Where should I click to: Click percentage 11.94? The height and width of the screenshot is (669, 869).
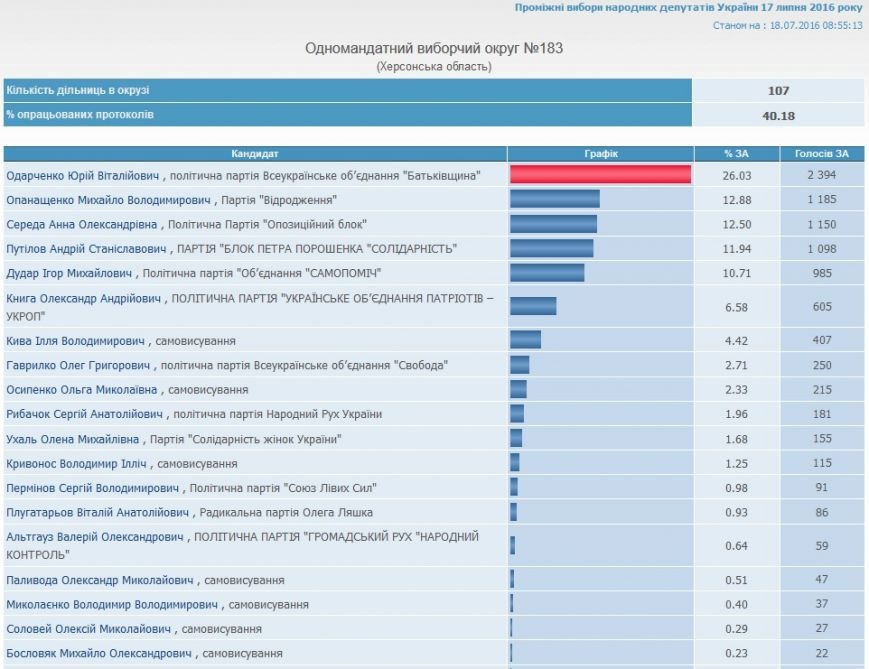tap(737, 249)
